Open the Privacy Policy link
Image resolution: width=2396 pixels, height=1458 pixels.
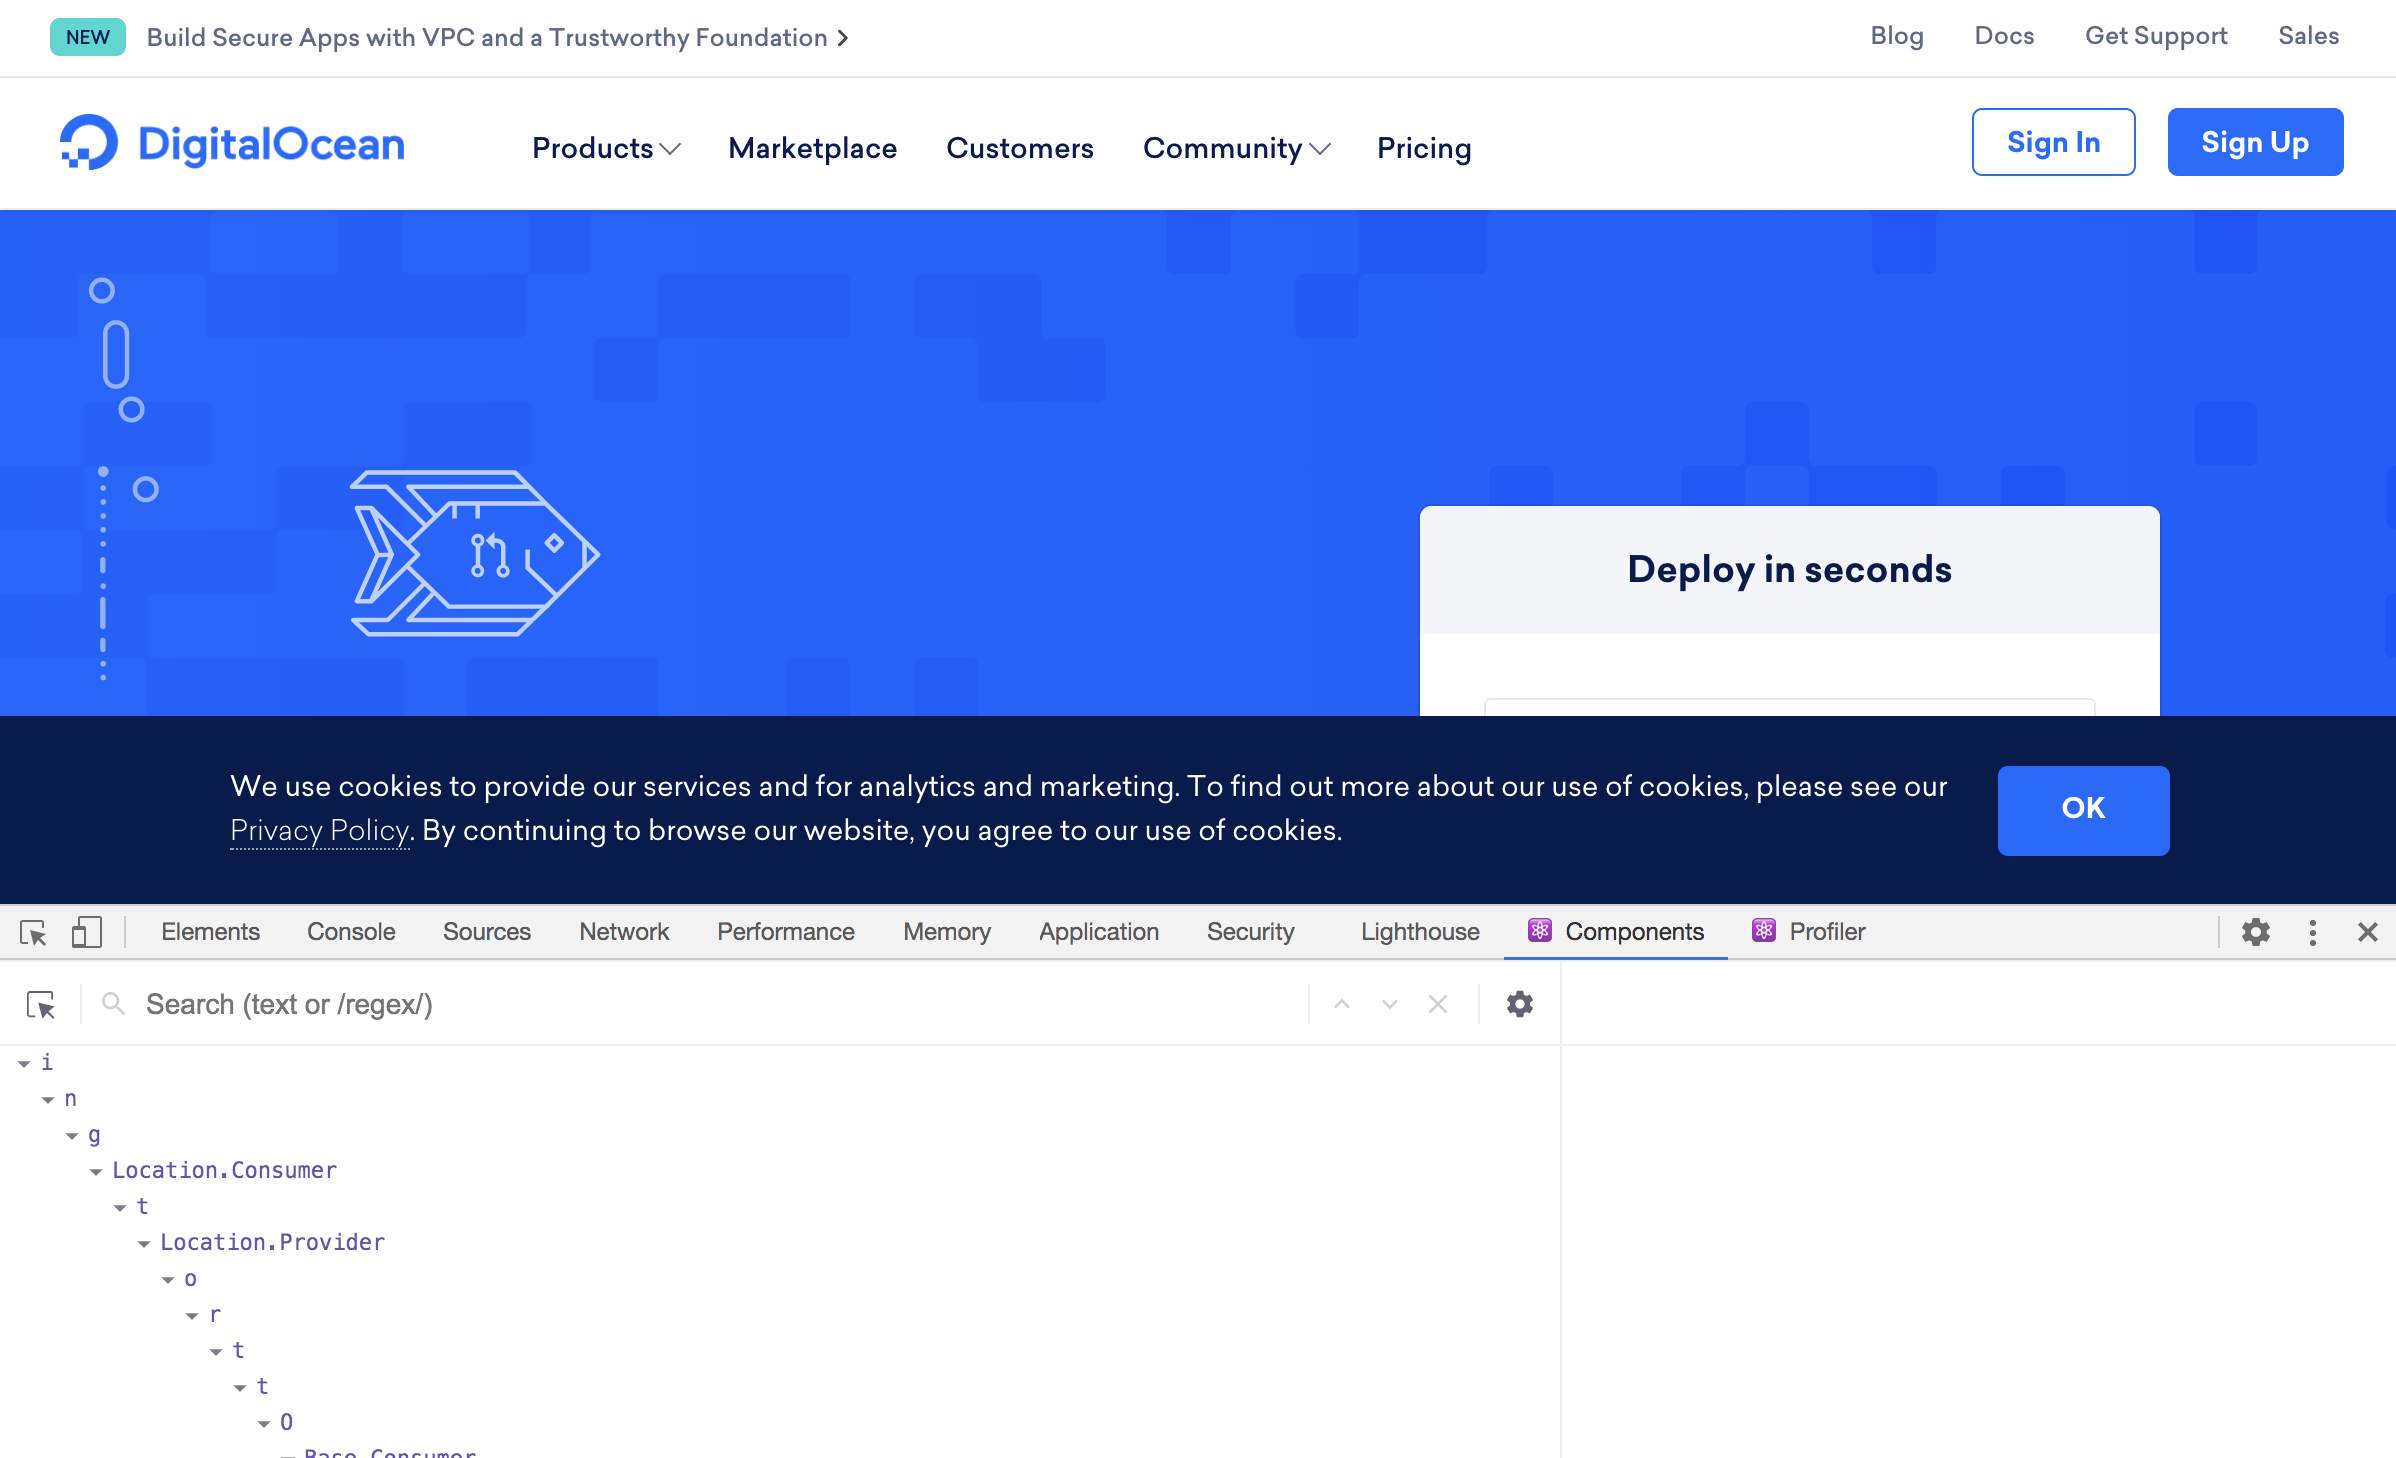tap(320, 830)
